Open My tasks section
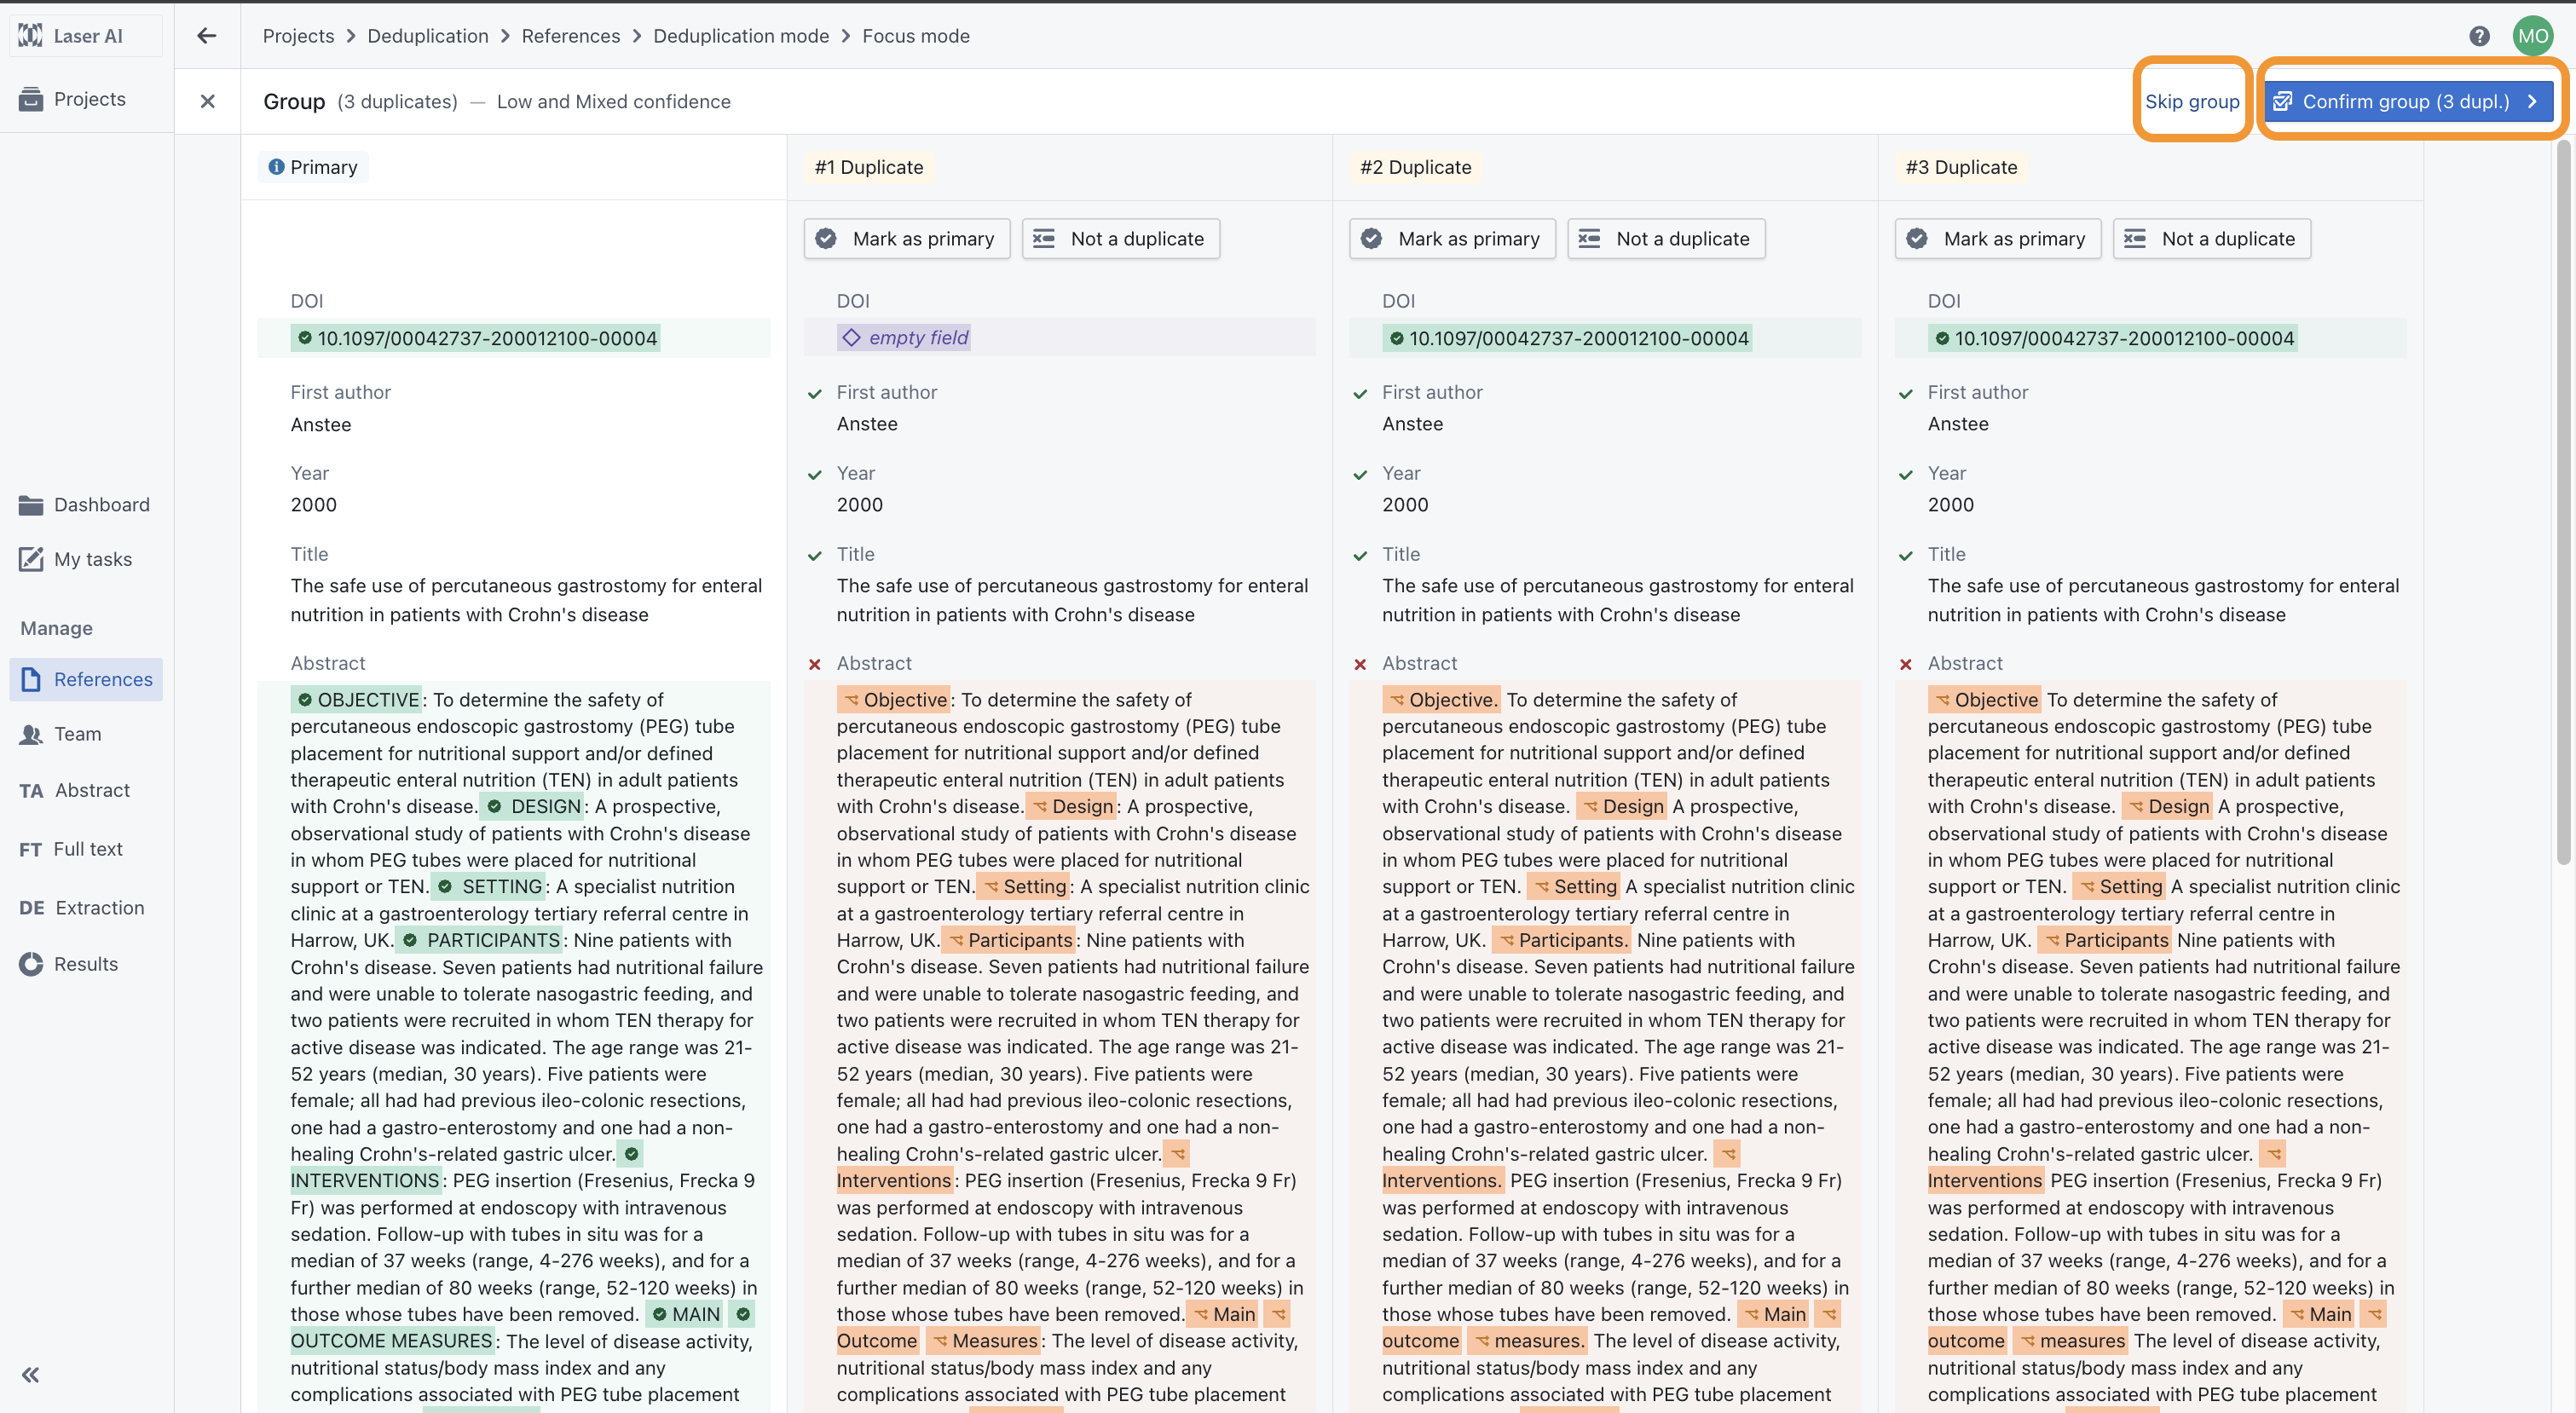Image resolution: width=2576 pixels, height=1413 pixels. click(92, 559)
